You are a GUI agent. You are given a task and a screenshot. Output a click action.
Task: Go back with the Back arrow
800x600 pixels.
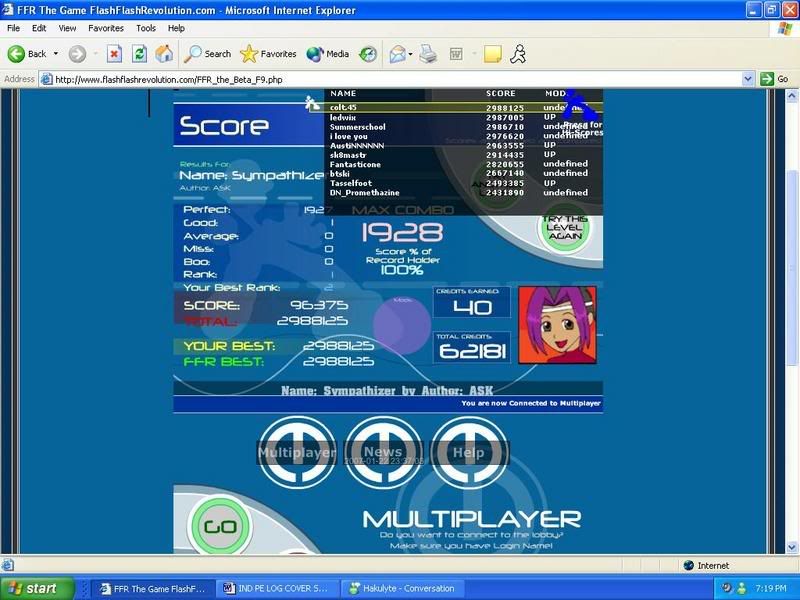click(x=27, y=54)
